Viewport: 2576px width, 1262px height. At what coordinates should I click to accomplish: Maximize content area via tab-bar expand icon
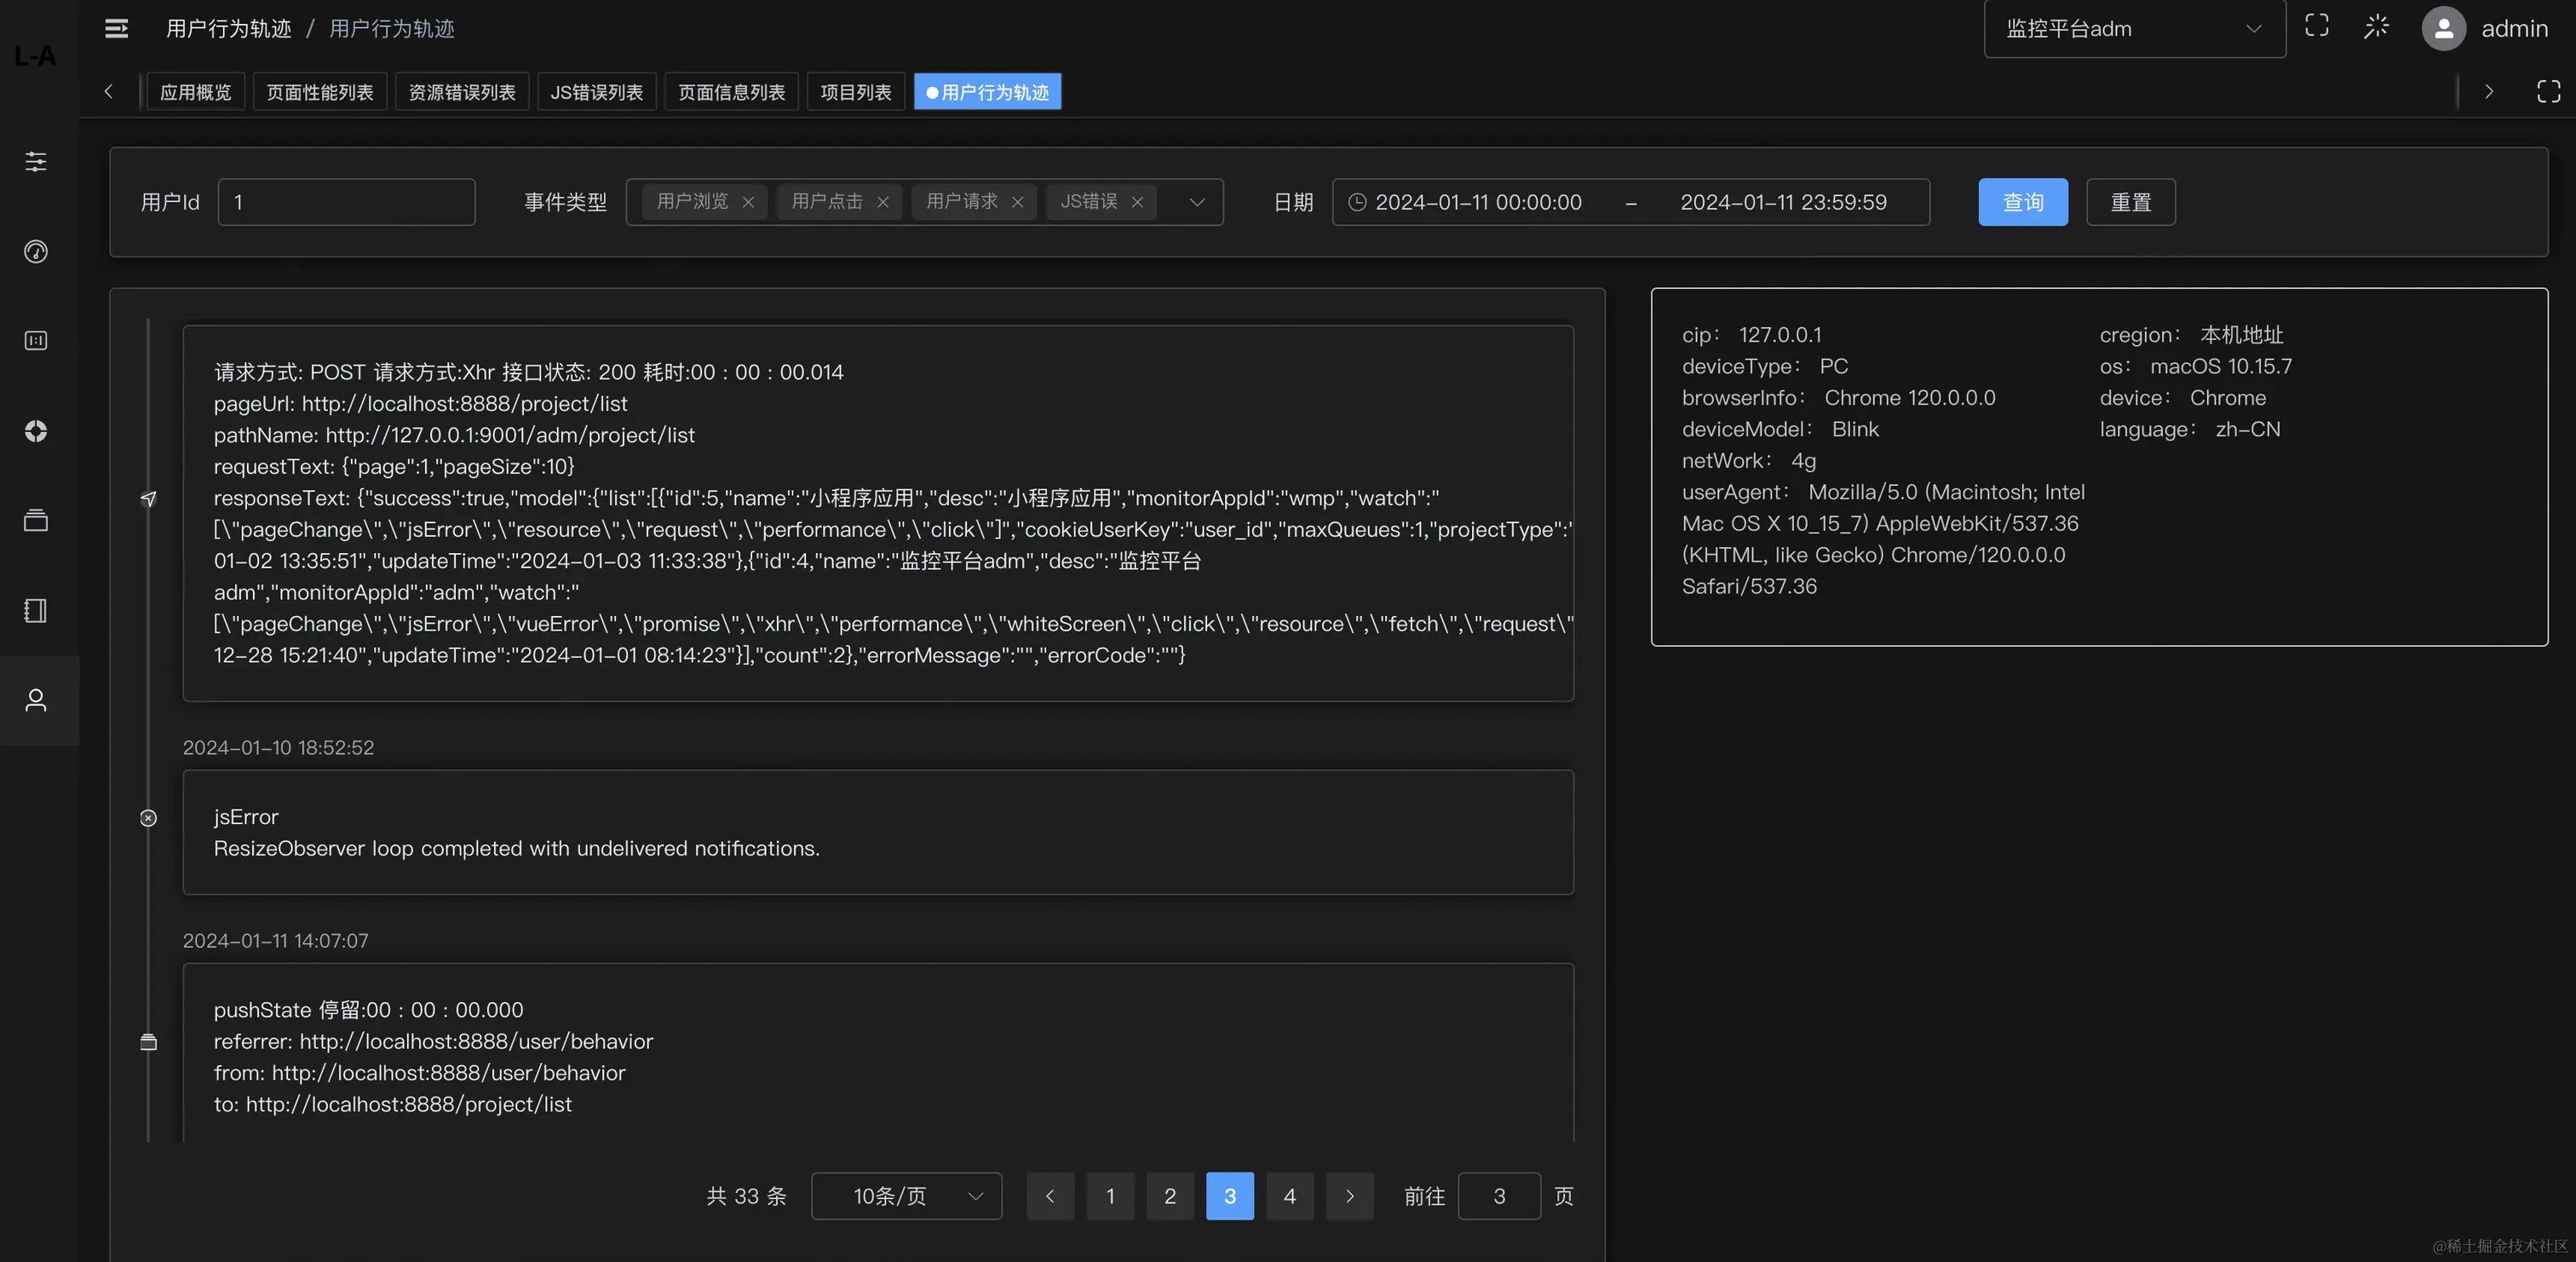(x=2548, y=92)
